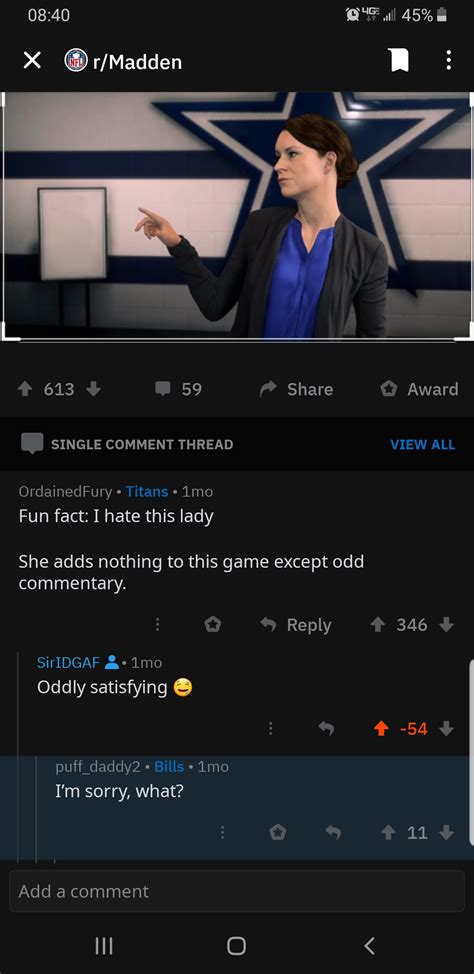Remove upvote on SirIDGAF's -54 comment
The image size is (474, 974).
[x=381, y=729]
